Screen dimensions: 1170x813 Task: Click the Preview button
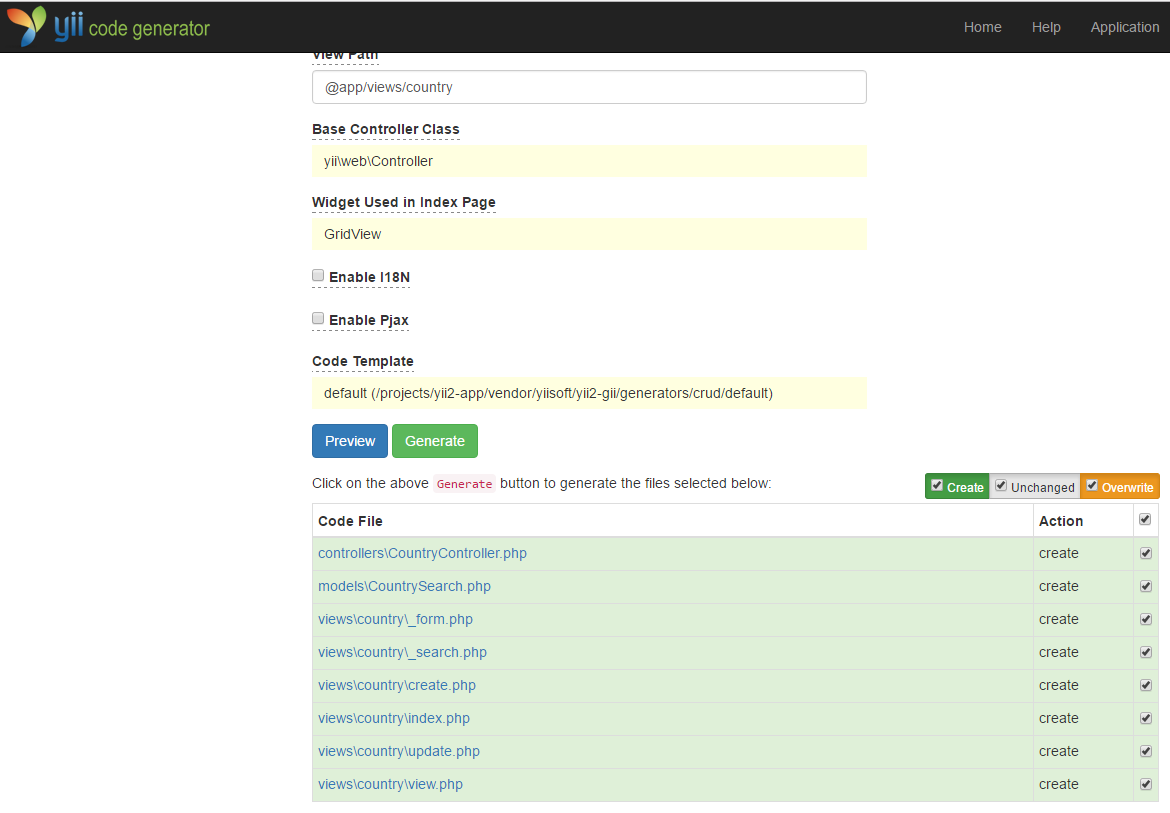point(349,440)
